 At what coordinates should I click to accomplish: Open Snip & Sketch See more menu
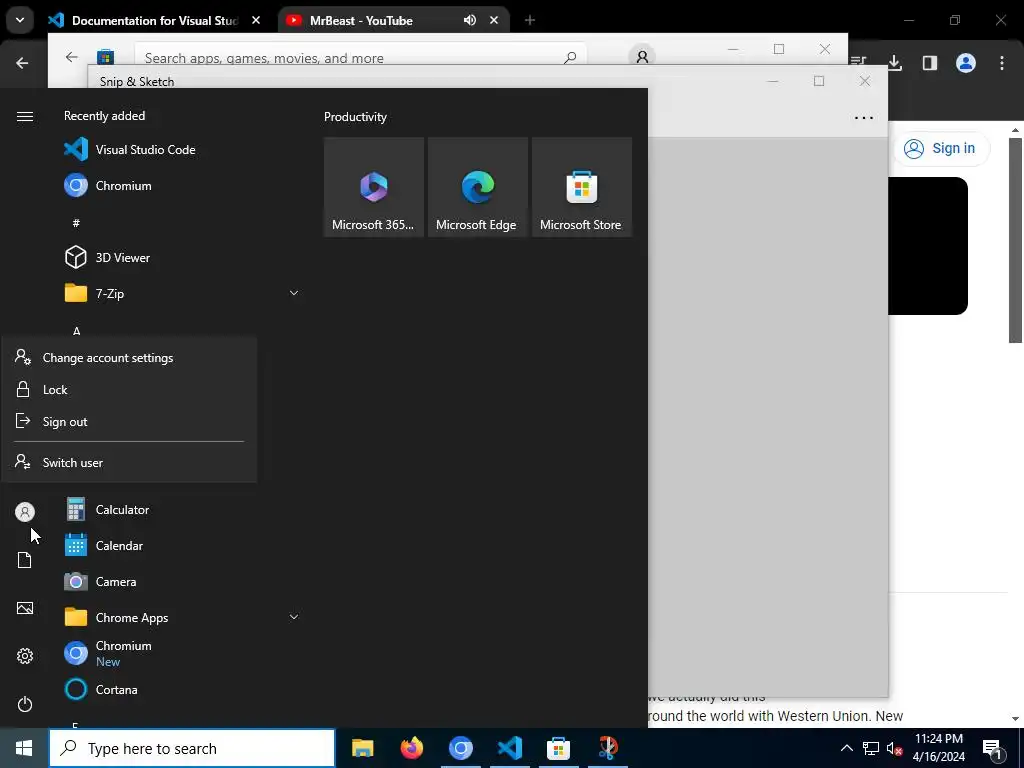tap(863, 118)
